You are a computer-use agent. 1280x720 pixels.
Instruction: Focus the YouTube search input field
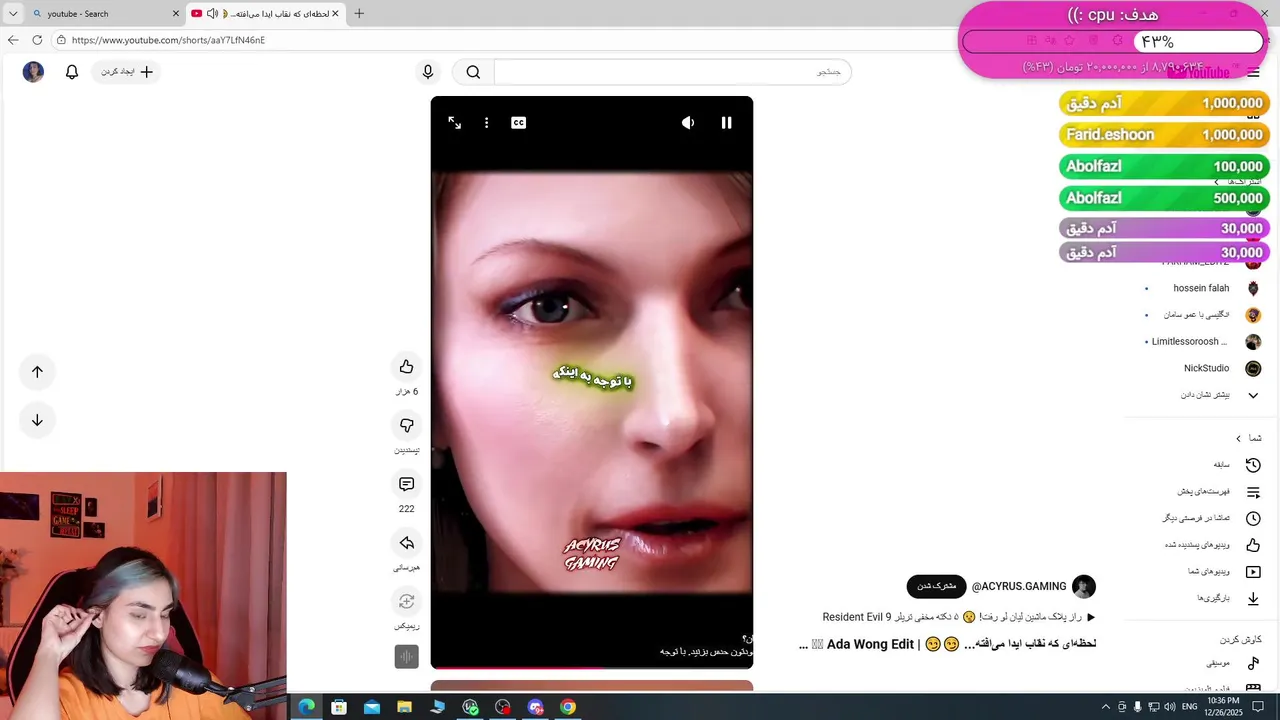[x=672, y=72]
